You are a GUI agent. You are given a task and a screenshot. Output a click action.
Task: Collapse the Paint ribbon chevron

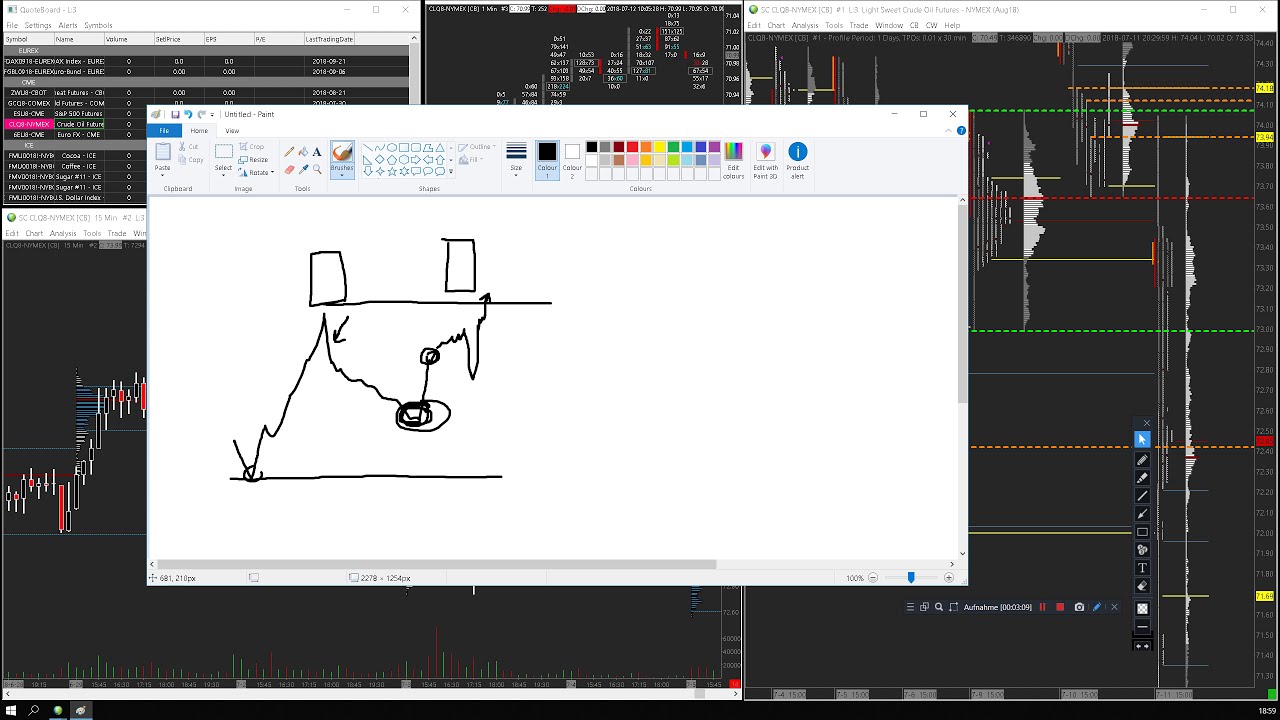(x=950, y=131)
